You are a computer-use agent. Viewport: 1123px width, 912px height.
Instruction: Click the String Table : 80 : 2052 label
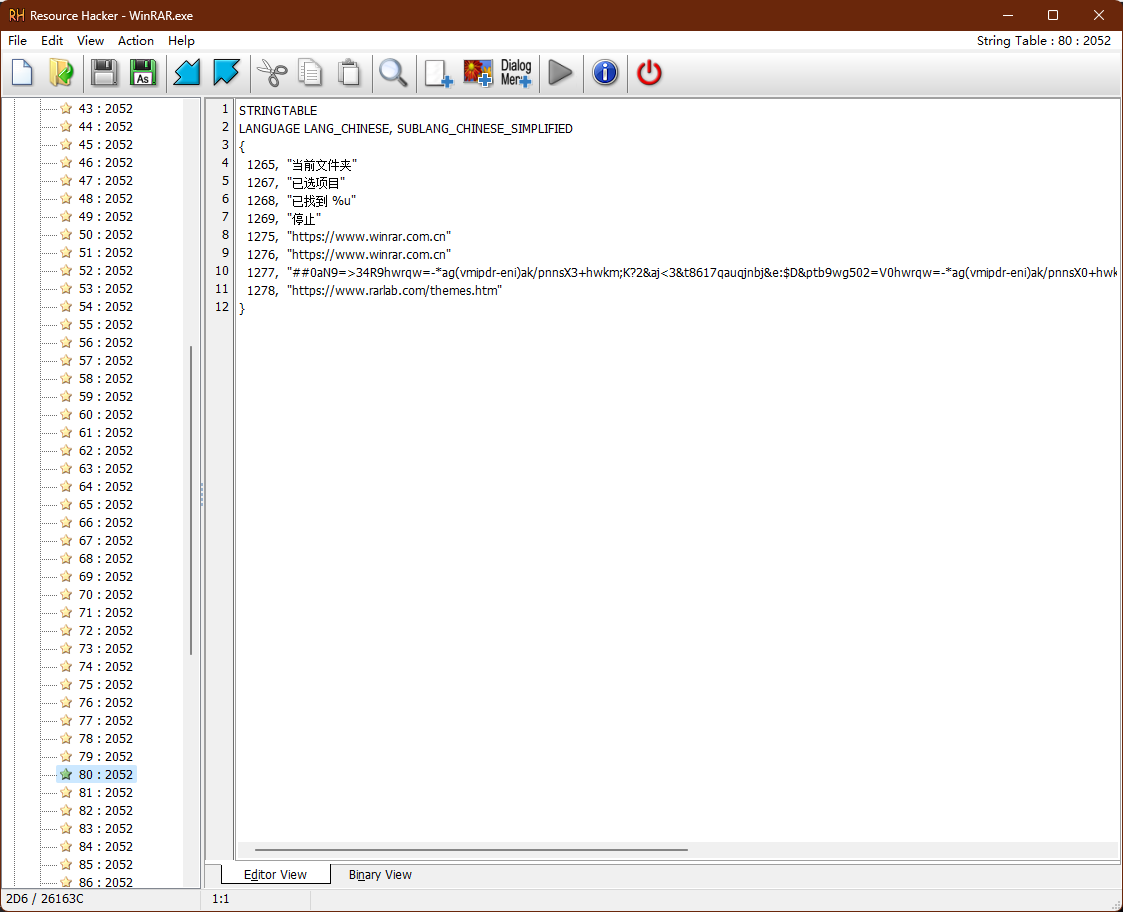1044,41
